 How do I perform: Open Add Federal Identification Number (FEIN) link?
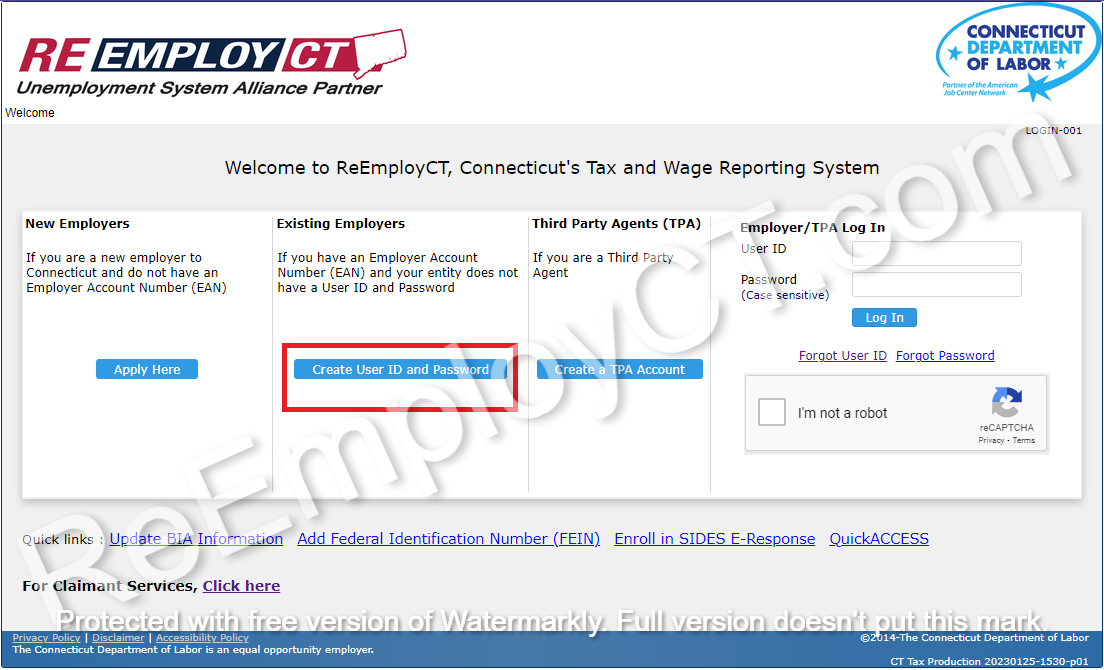tap(448, 539)
